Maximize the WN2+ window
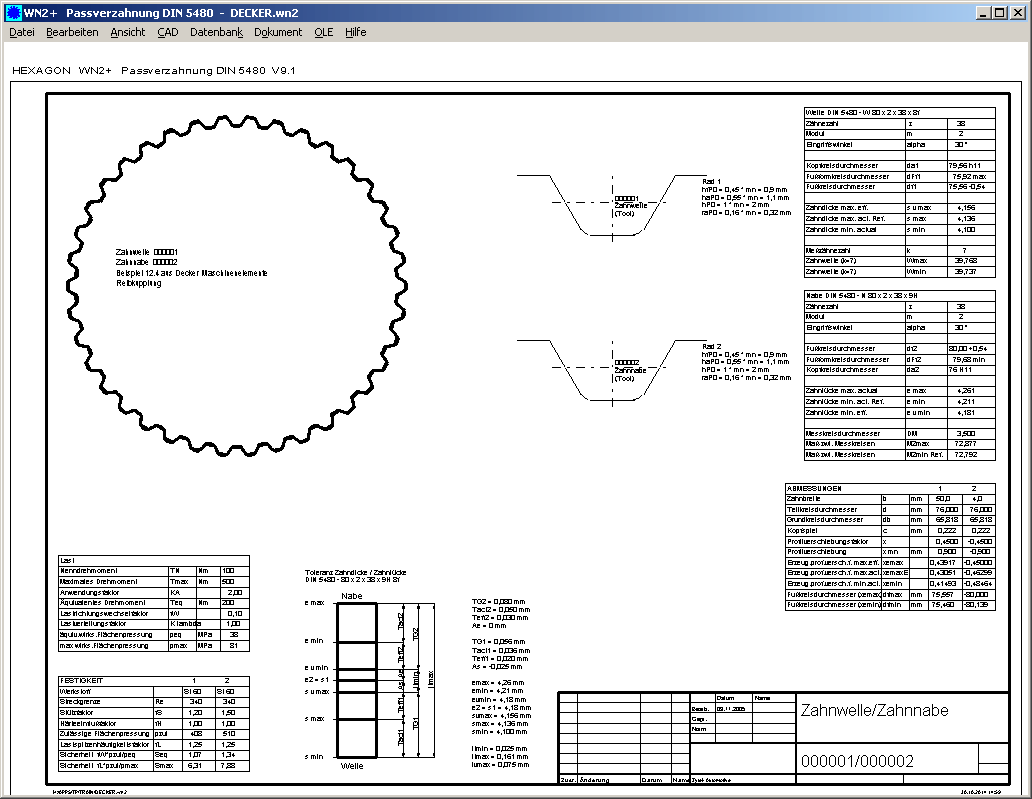The width and height of the screenshot is (1032, 799). point(1000,12)
